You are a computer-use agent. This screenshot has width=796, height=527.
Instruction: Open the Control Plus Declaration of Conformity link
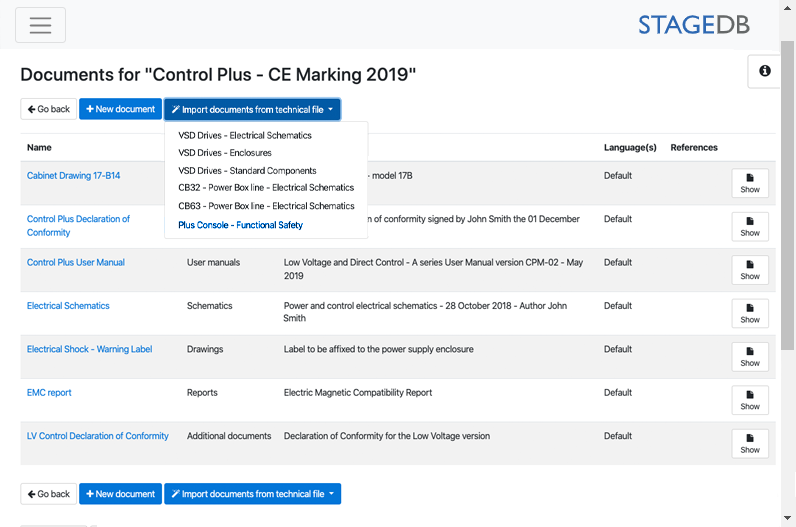point(78,225)
